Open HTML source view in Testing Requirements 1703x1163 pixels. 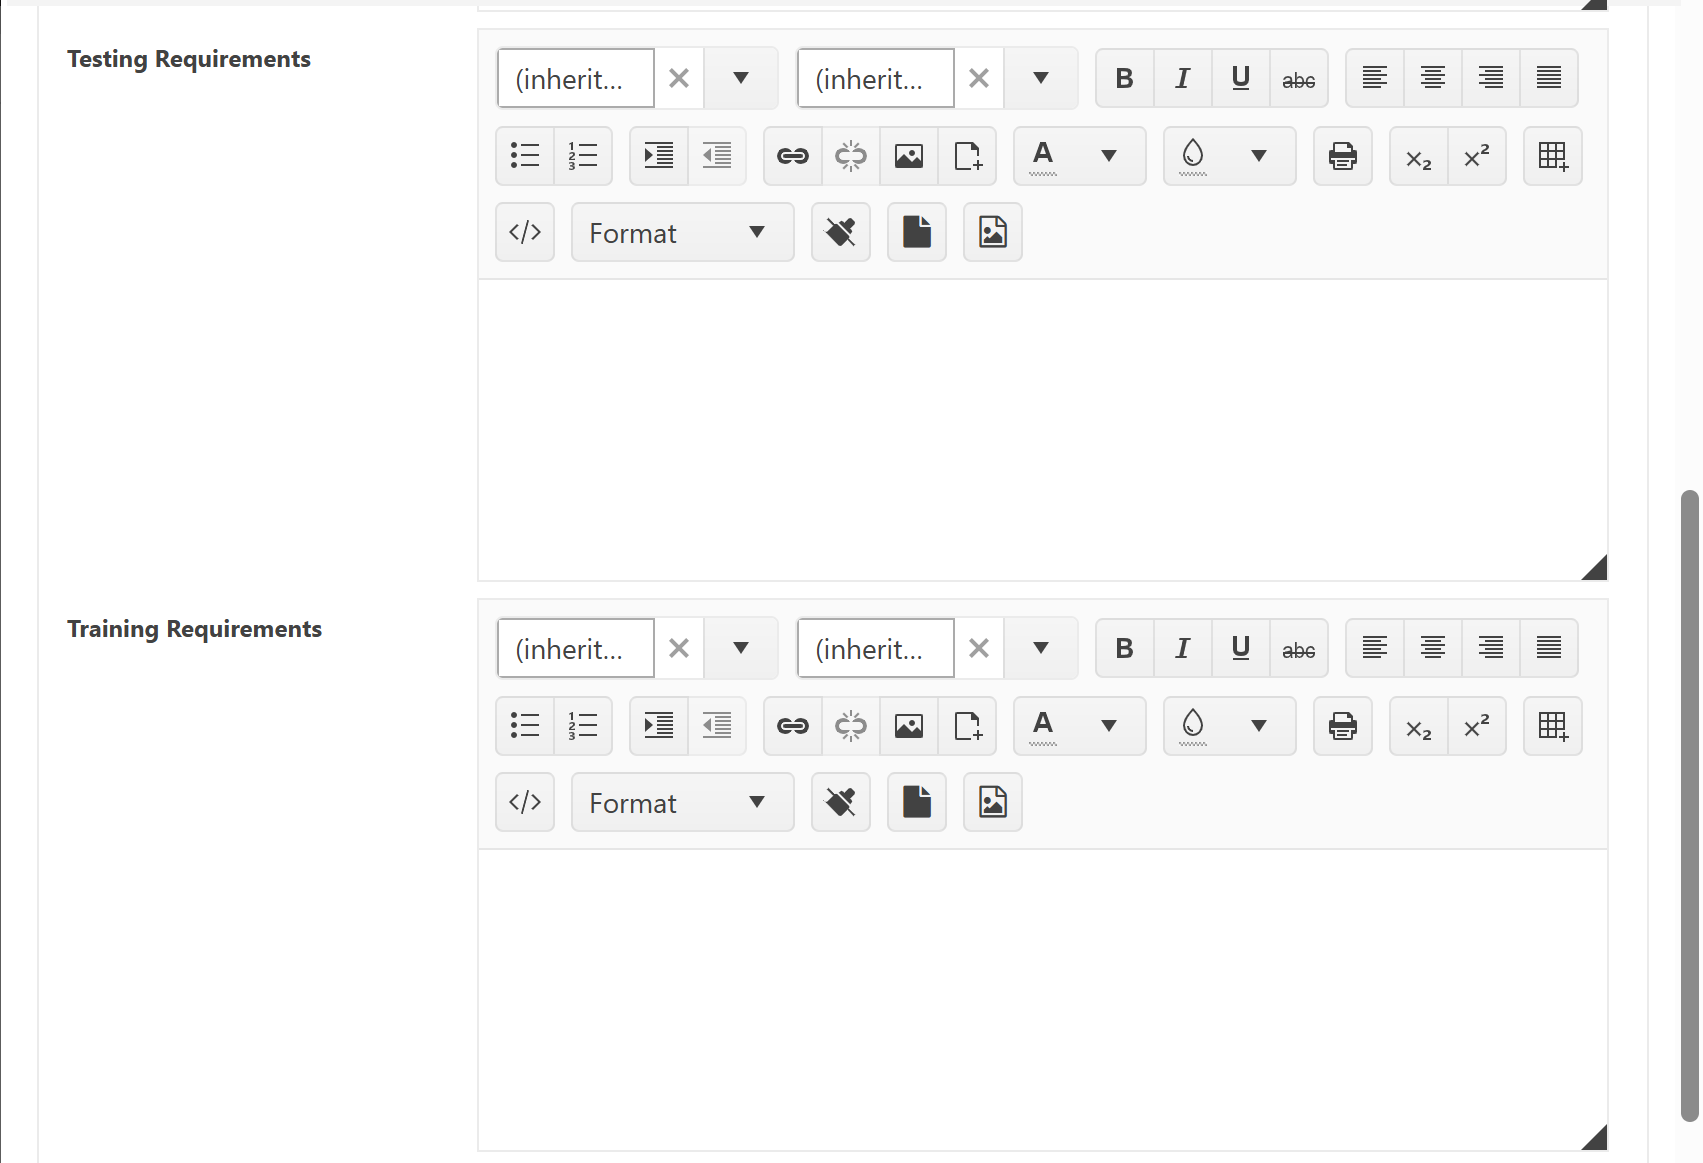(x=525, y=232)
